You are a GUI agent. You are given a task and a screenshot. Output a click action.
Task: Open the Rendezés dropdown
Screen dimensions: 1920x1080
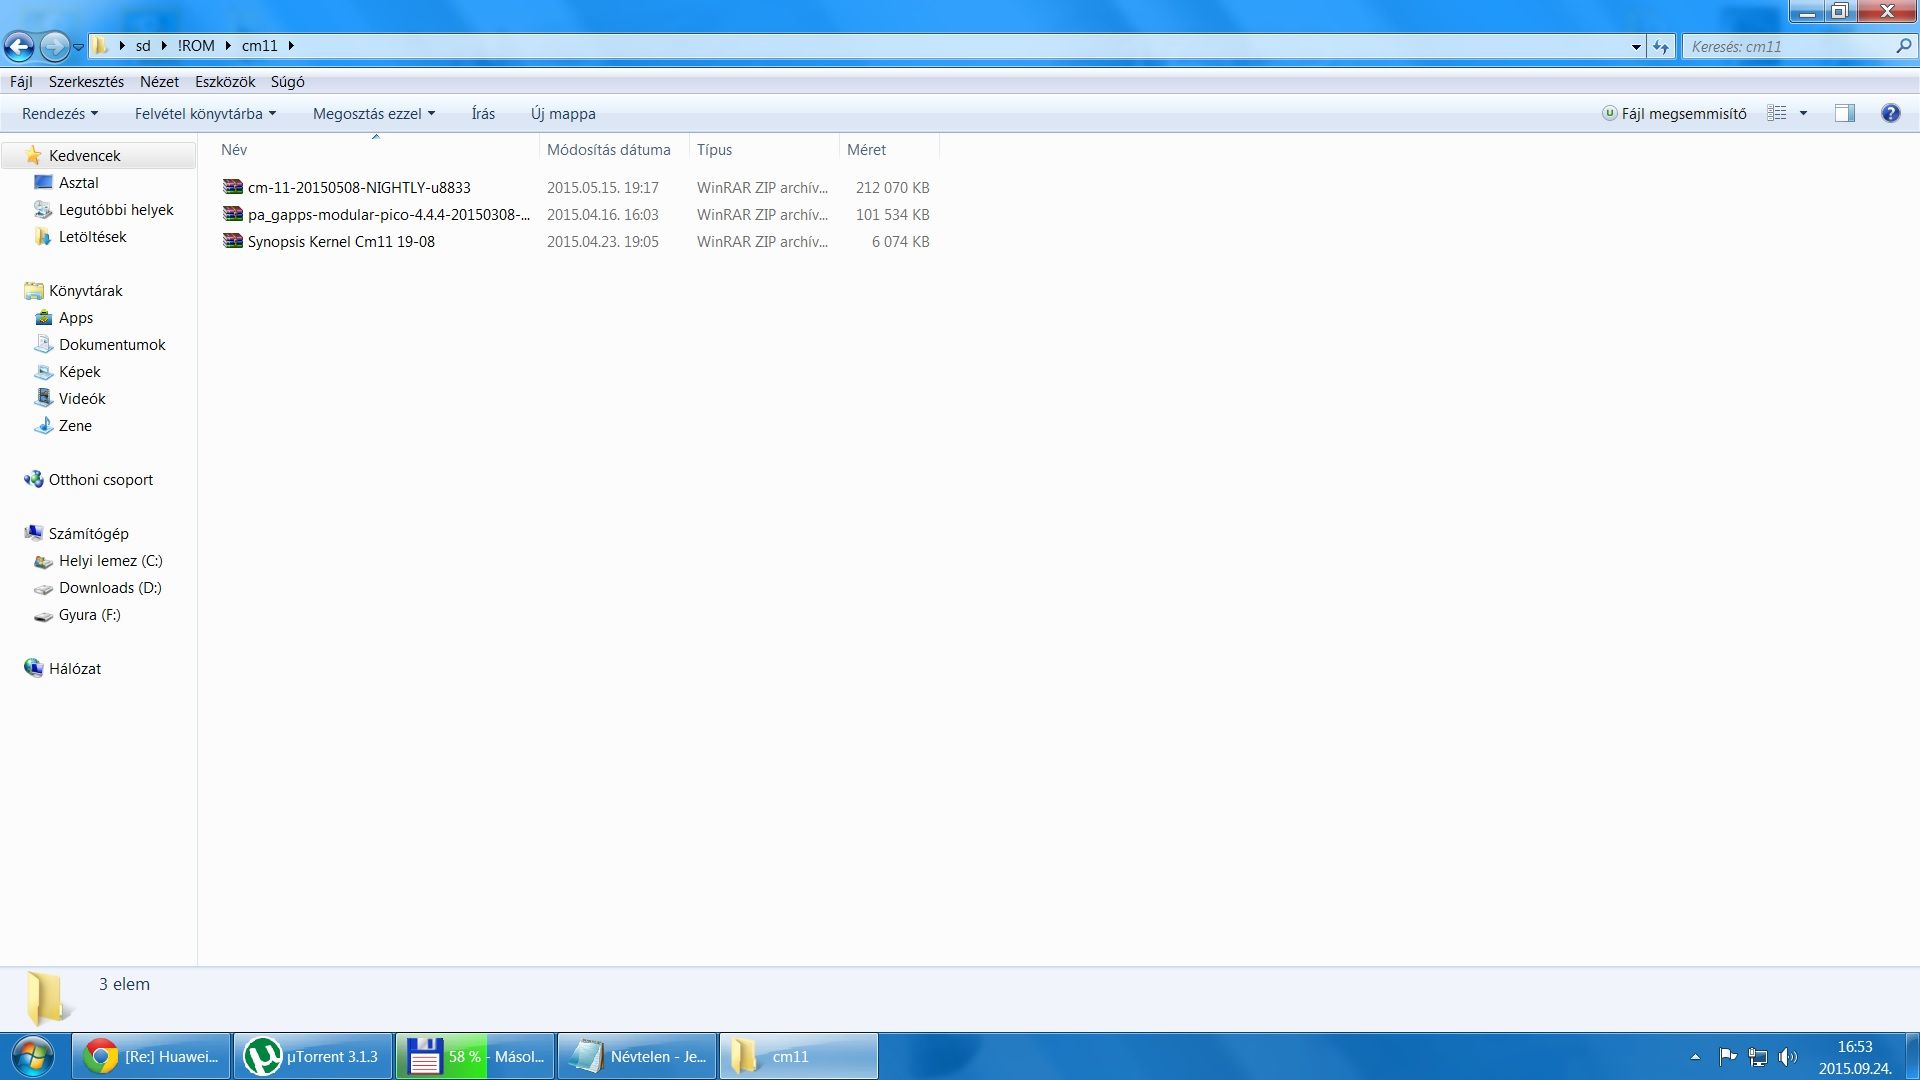[x=60, y=114]
